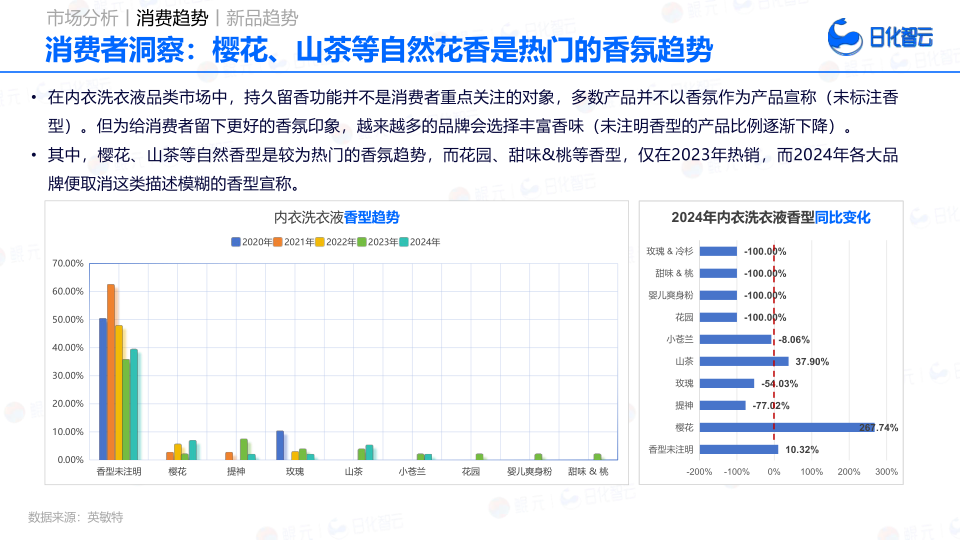Viewport: 960px width, 540px height.
Task: Click the 10.32% value label
Action: [802, 449]
